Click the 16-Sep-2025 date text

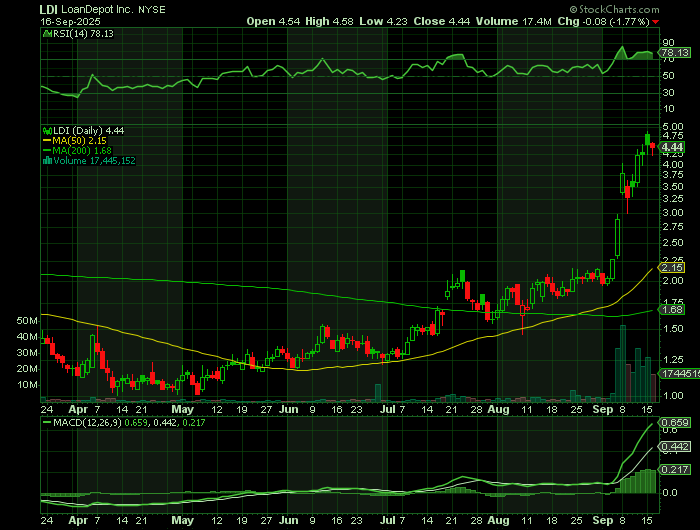click(70, 21)
